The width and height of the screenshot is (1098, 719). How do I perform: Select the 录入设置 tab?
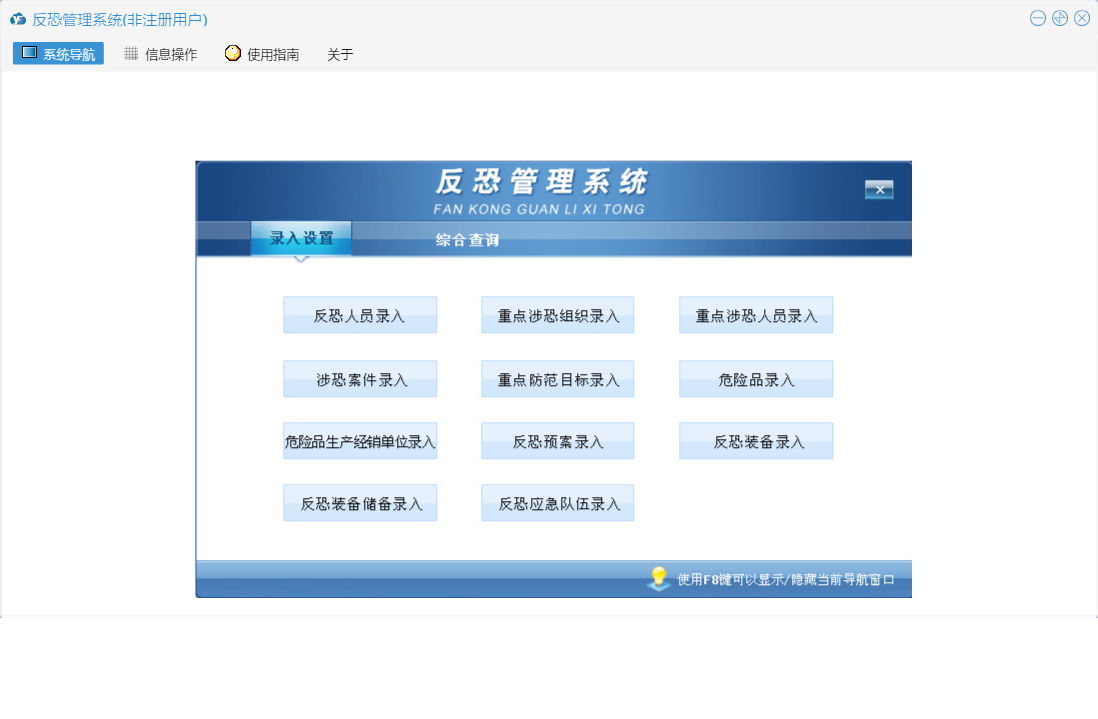coord(301,239)
